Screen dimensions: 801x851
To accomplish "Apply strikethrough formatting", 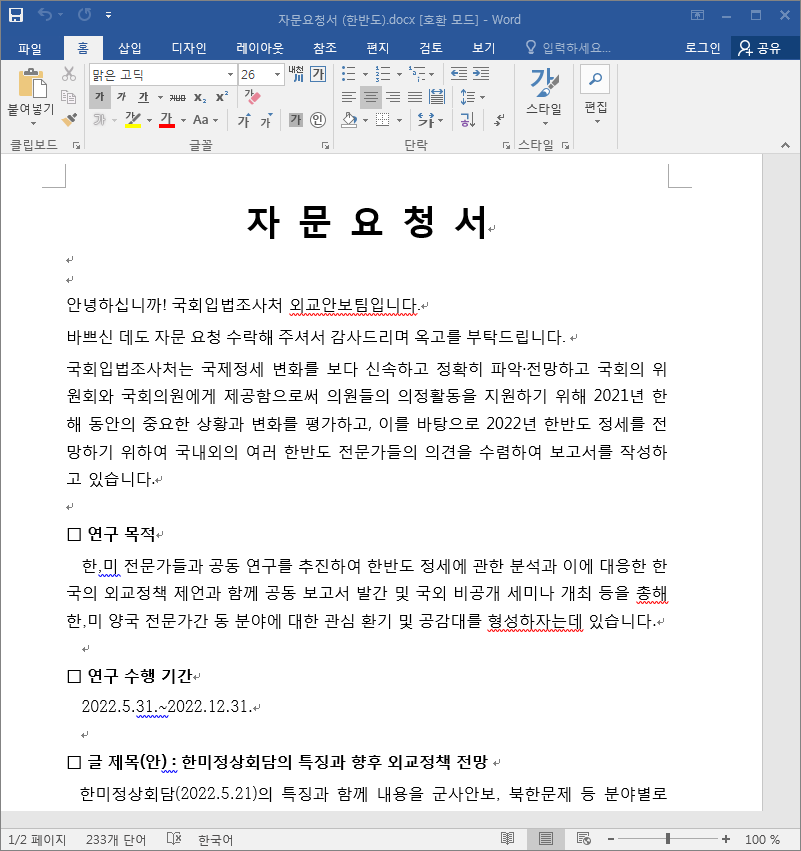I will click(x=177, y=98).
